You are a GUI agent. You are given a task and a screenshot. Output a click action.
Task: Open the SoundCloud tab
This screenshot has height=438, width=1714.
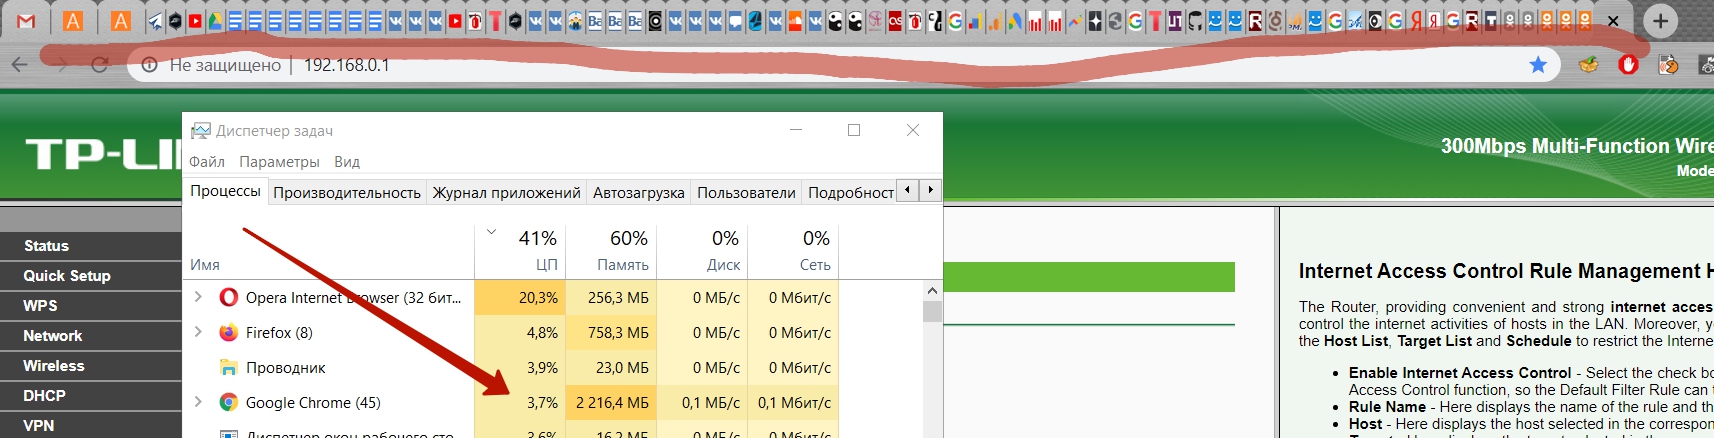[x=795, y=21]
